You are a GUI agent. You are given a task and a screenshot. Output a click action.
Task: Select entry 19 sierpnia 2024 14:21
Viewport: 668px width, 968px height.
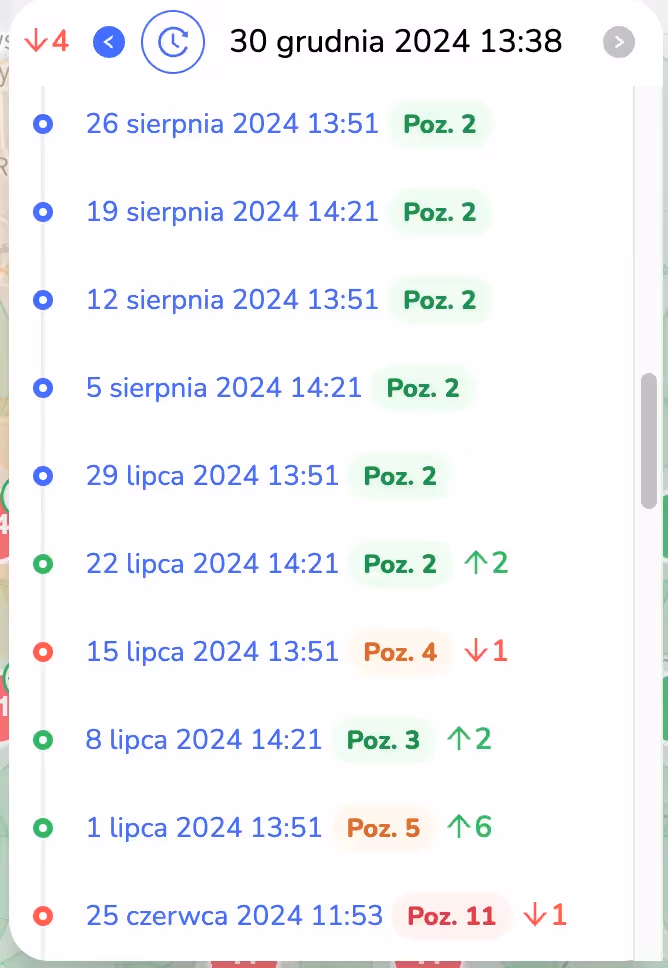[x=232, y=212]
